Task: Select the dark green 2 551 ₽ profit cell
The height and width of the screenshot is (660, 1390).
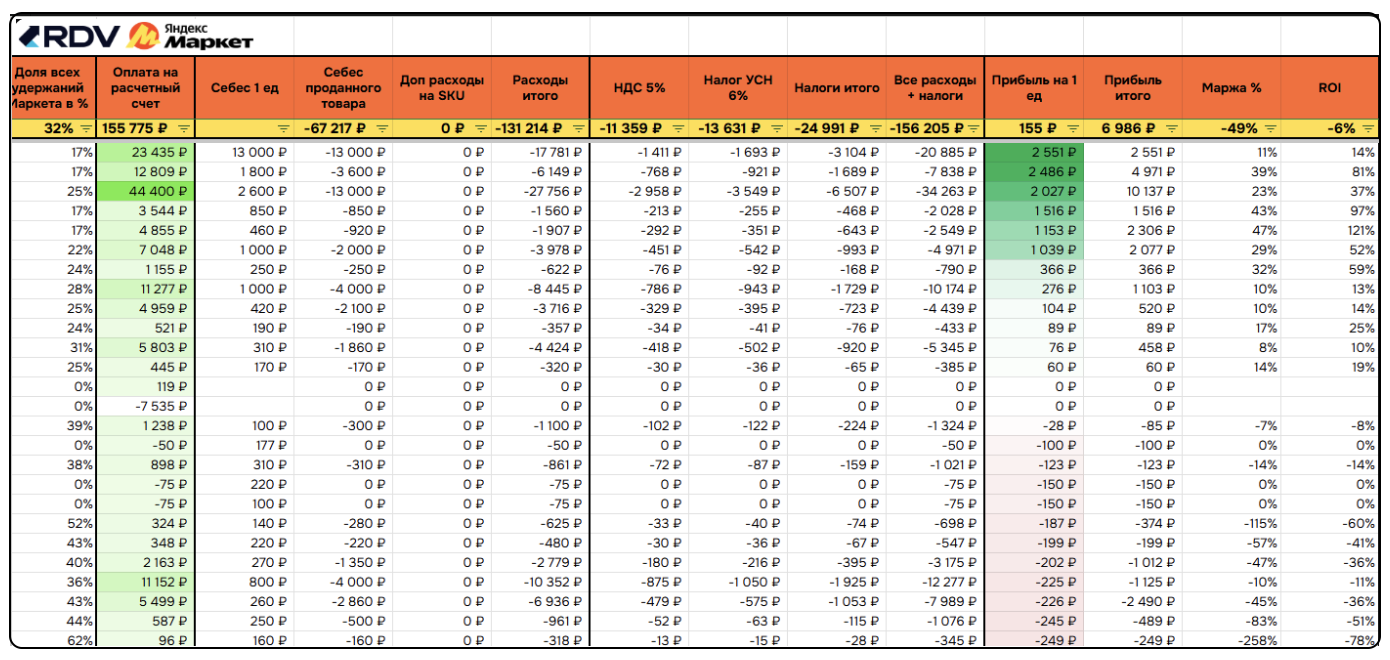Action: (1034, 153)
